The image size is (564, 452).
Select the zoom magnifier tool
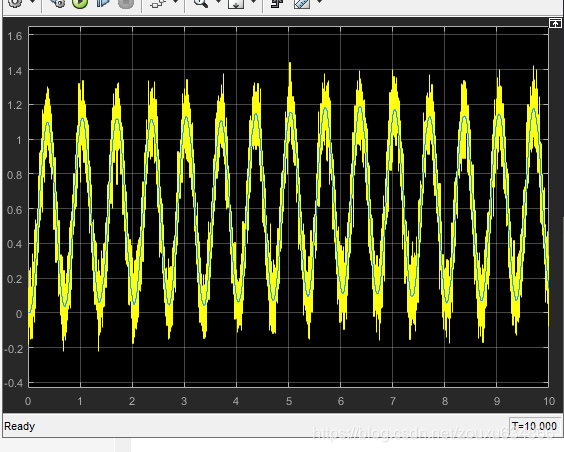click(201, 3)
